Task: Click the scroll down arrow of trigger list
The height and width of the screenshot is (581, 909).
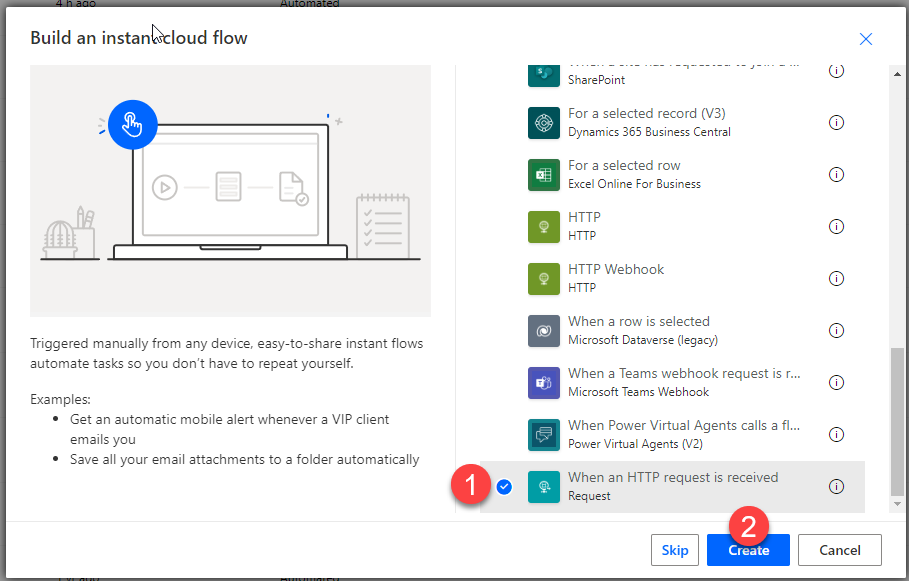Action: click(897, 504)
